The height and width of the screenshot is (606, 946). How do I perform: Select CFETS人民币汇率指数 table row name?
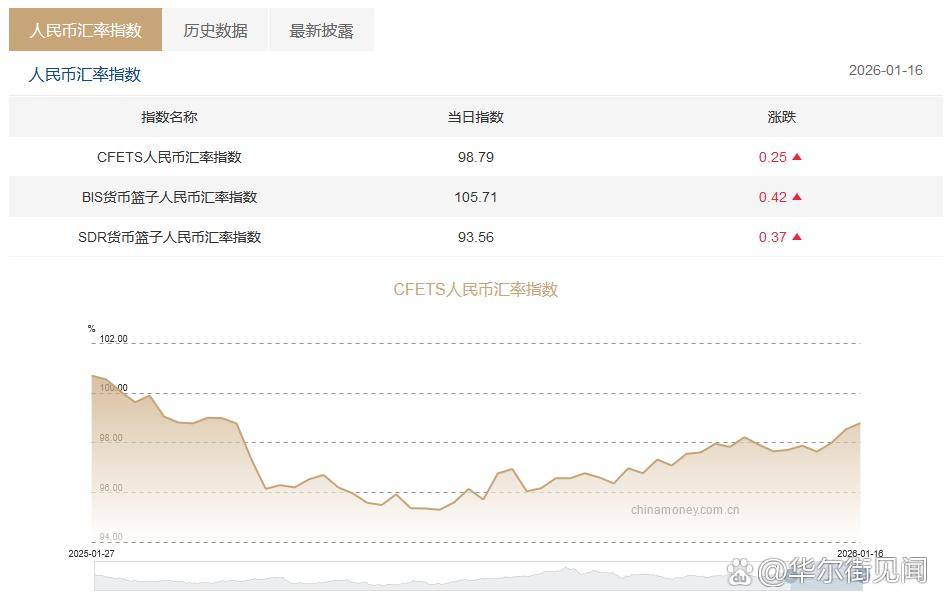coord(169,157)
